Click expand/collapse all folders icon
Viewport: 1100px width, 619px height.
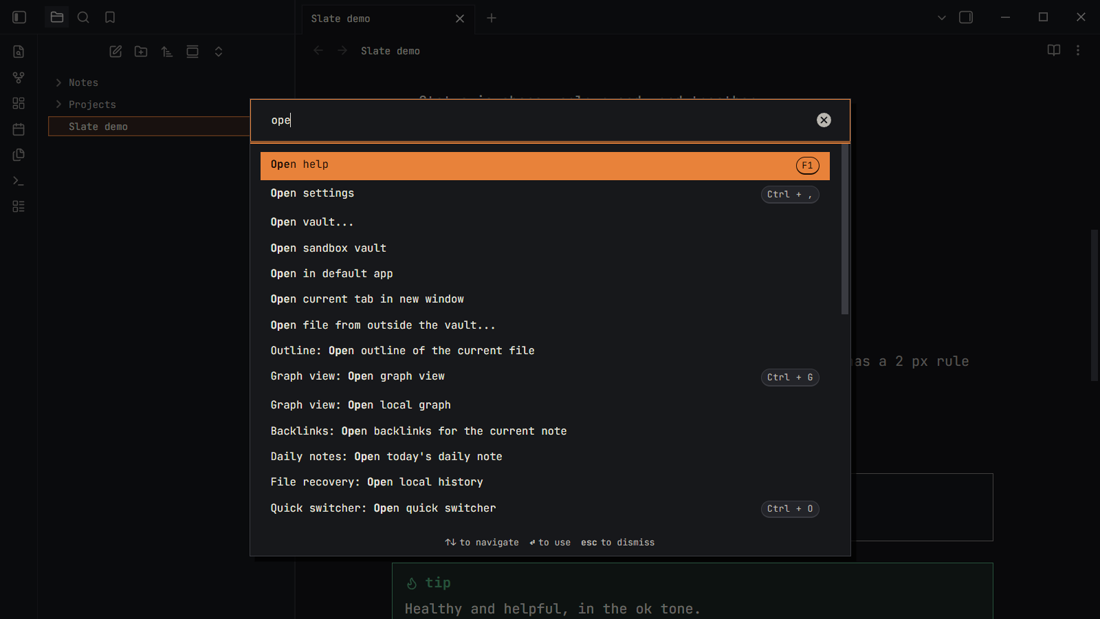tap(219, 51)
